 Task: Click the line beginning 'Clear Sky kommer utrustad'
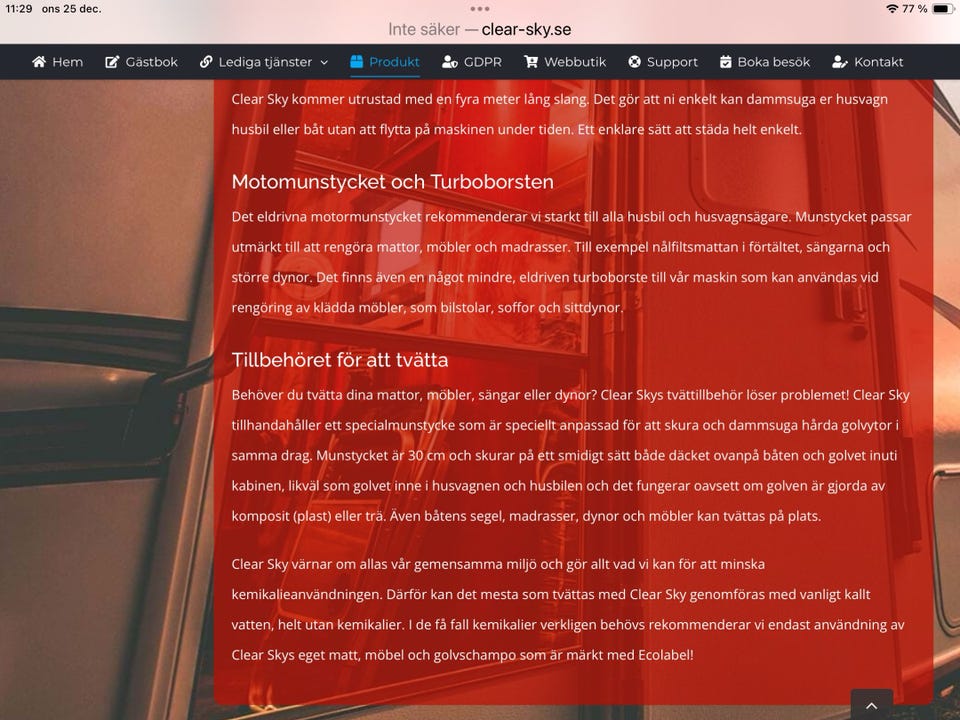(560, 99)
